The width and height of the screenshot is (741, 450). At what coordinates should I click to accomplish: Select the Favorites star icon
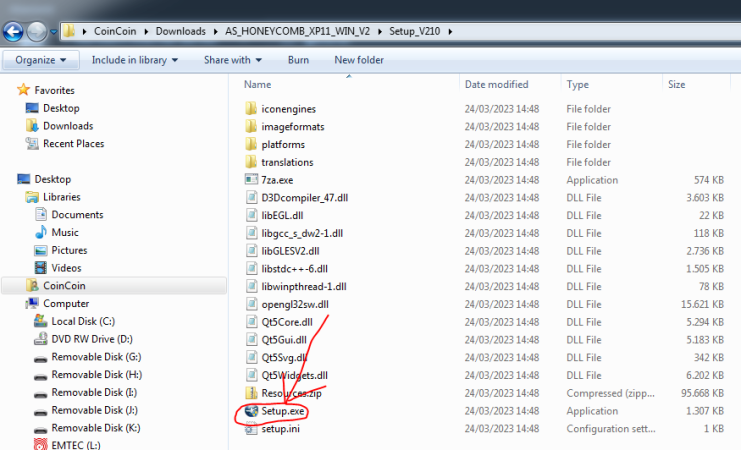[x=23, y=90]
